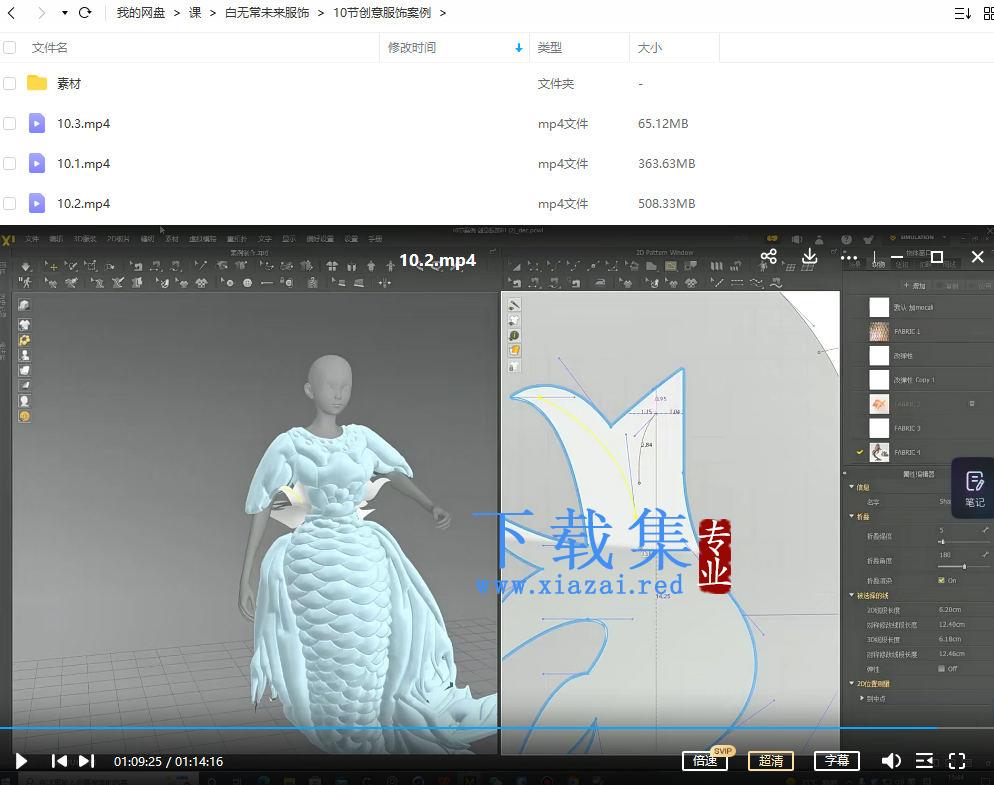This screenshot has height=785, width=994.
Task: Sort by the 修改时间 column header
Action: click(x=412, y=48)
